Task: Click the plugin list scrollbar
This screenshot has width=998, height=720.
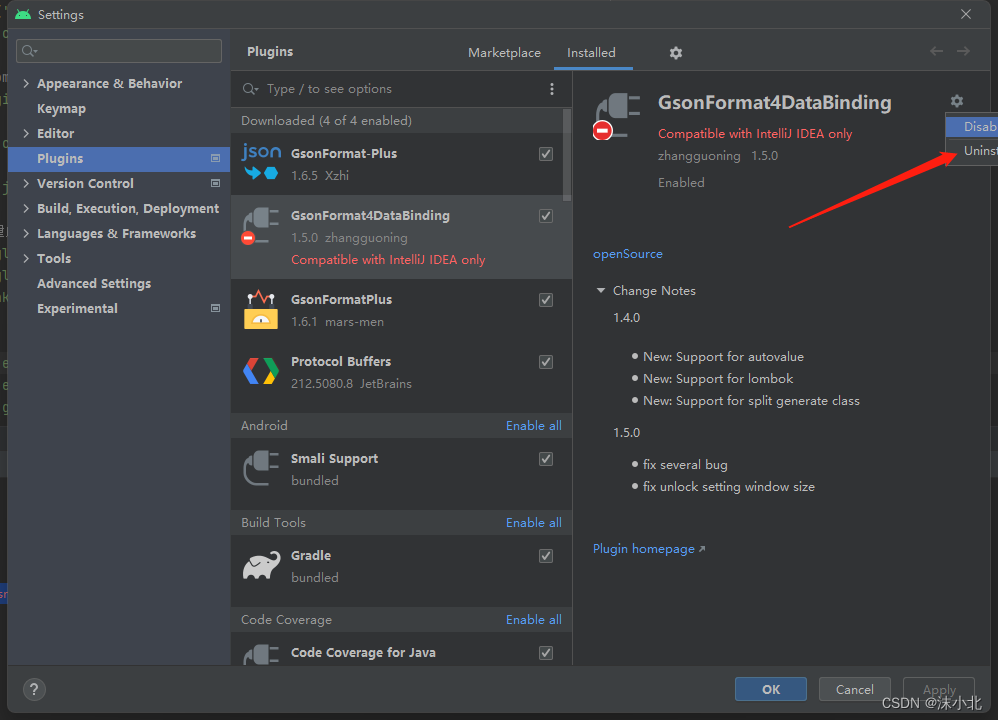Action: (x=566, y=155)
